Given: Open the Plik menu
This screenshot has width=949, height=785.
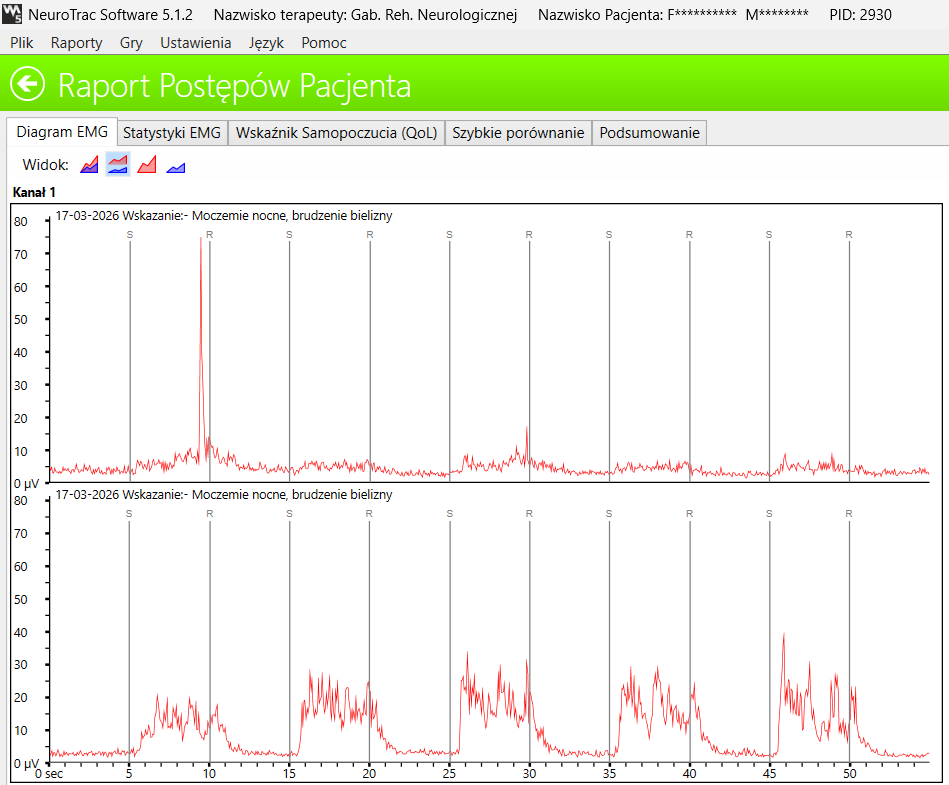Looking at the screenshot, I should (x=22, y=43).
